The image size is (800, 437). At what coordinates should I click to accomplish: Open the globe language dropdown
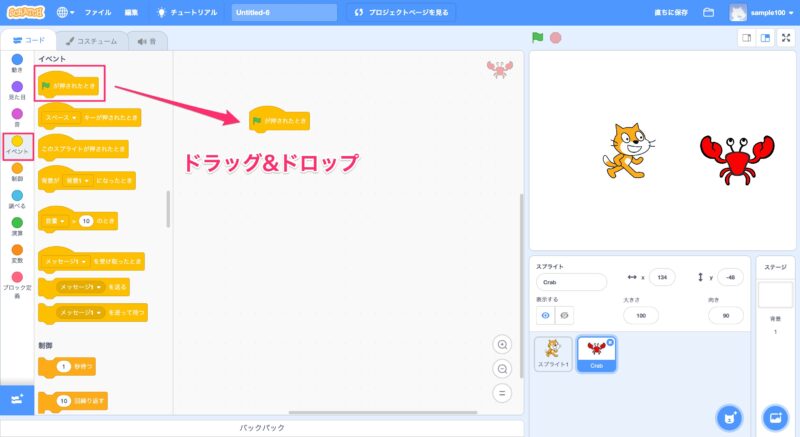pyautogui.click(x=67, y=13)
